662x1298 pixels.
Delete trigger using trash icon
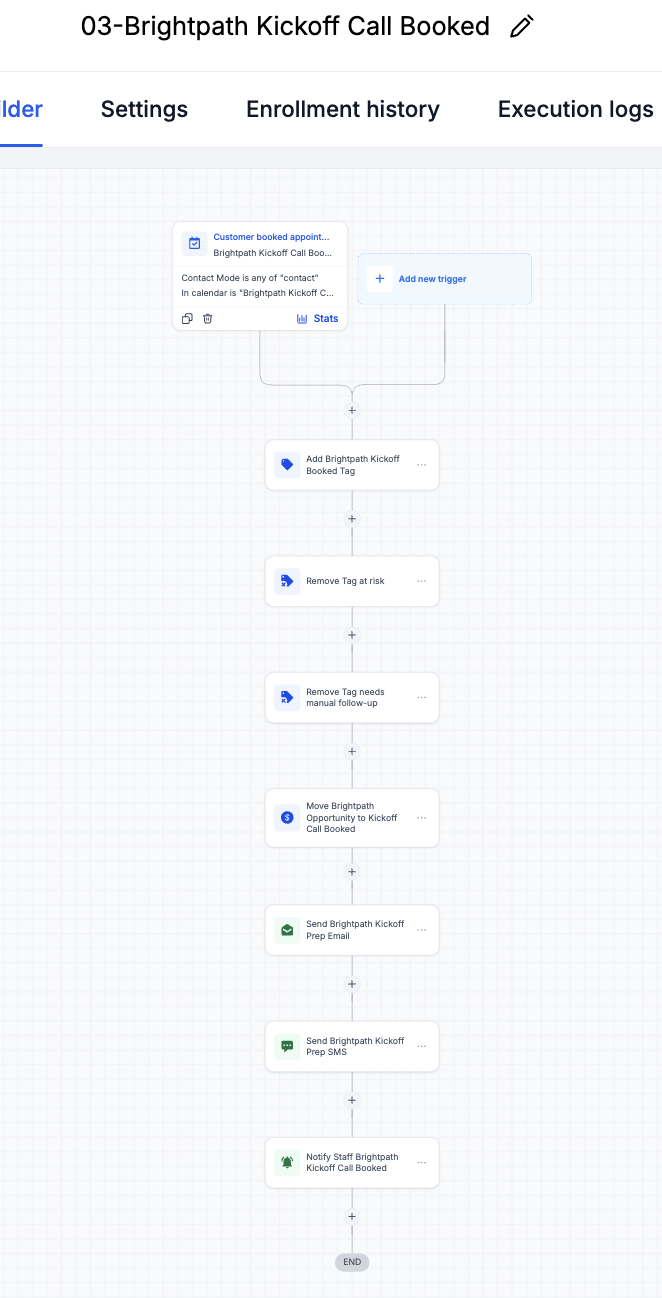[x=208, y=319]
